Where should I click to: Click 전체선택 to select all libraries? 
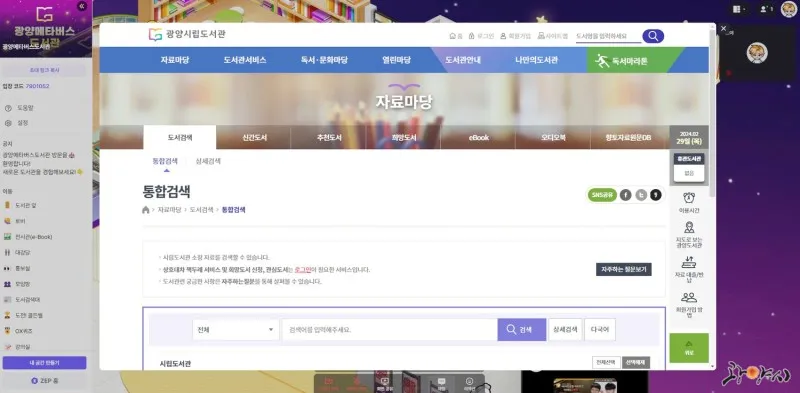tap(606, 362)
